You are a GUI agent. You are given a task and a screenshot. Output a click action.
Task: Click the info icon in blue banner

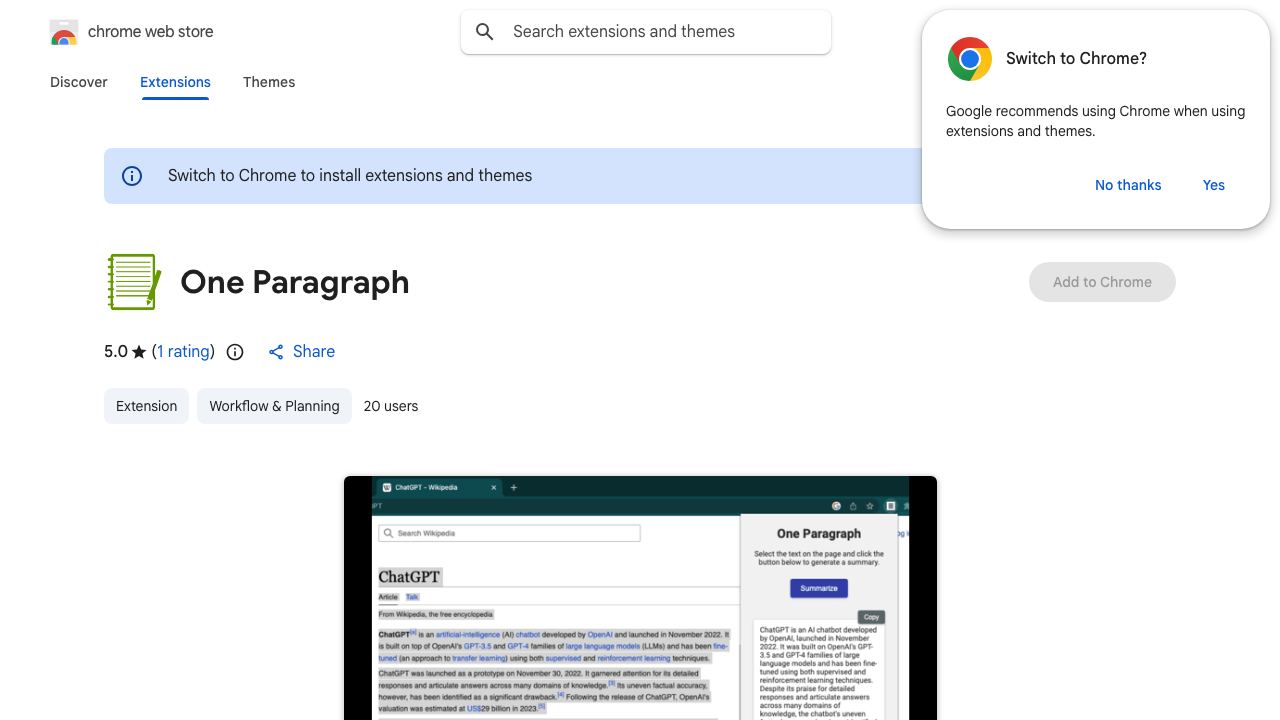click(x=132, y=176)
